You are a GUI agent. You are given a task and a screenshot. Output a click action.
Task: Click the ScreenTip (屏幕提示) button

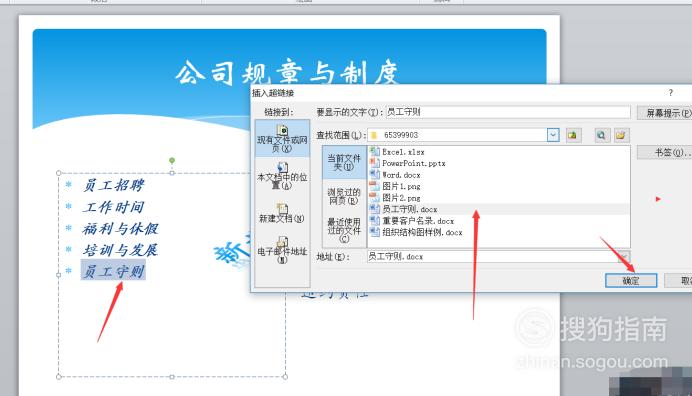(x=666, y=113)
